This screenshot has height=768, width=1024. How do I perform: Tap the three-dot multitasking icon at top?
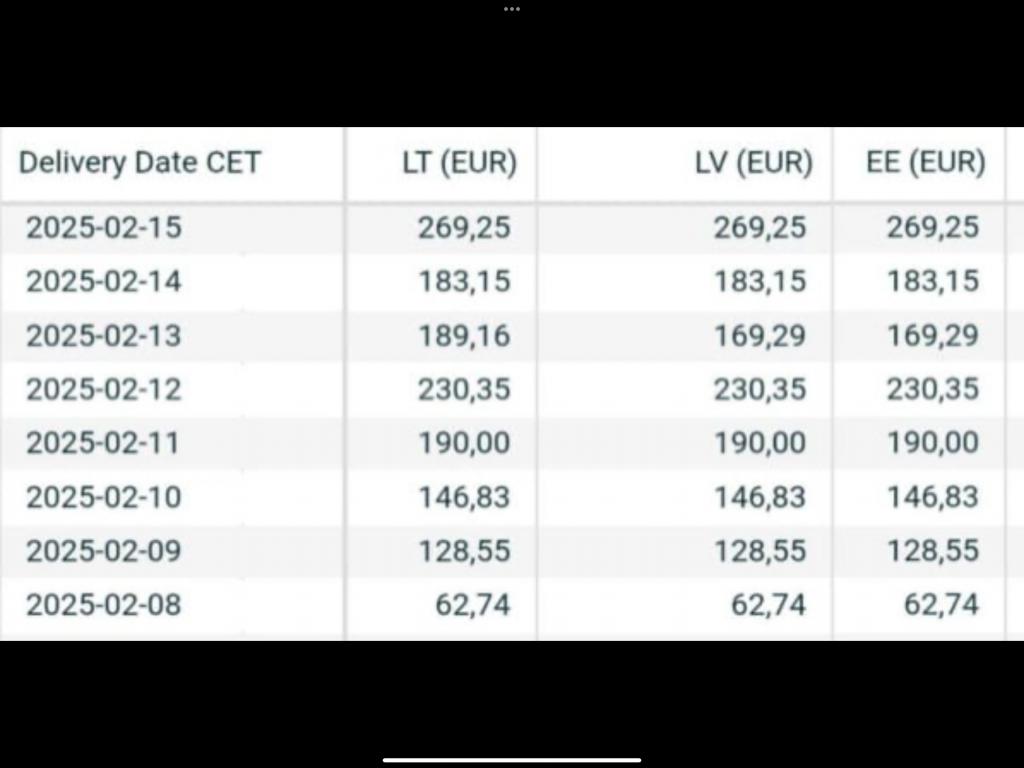click(512, 9)
